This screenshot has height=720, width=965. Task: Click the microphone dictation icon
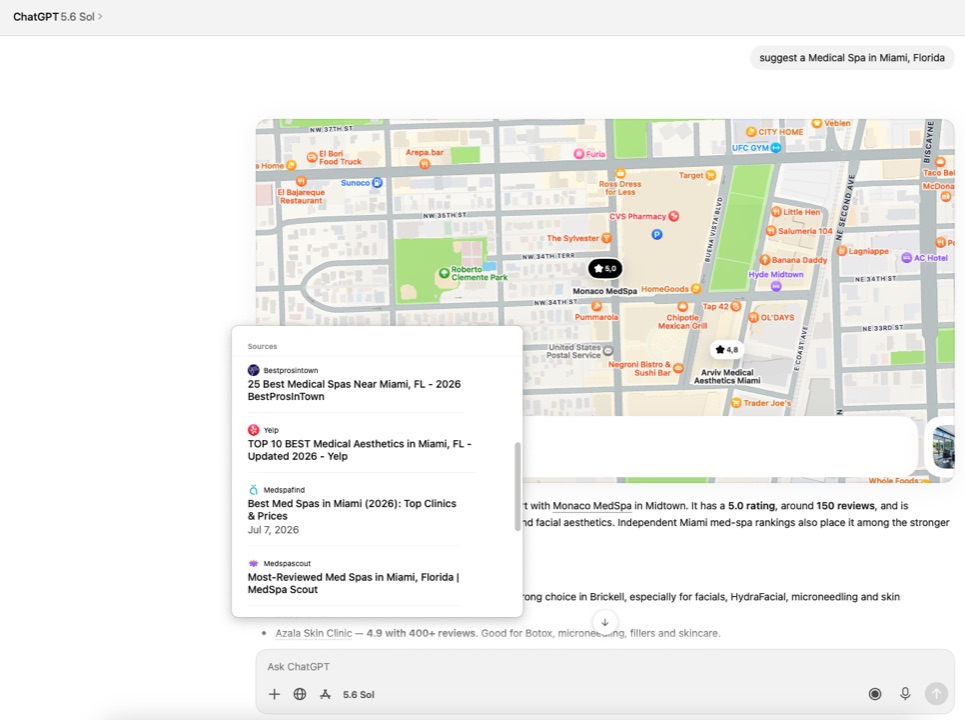[x=905, y=694]
